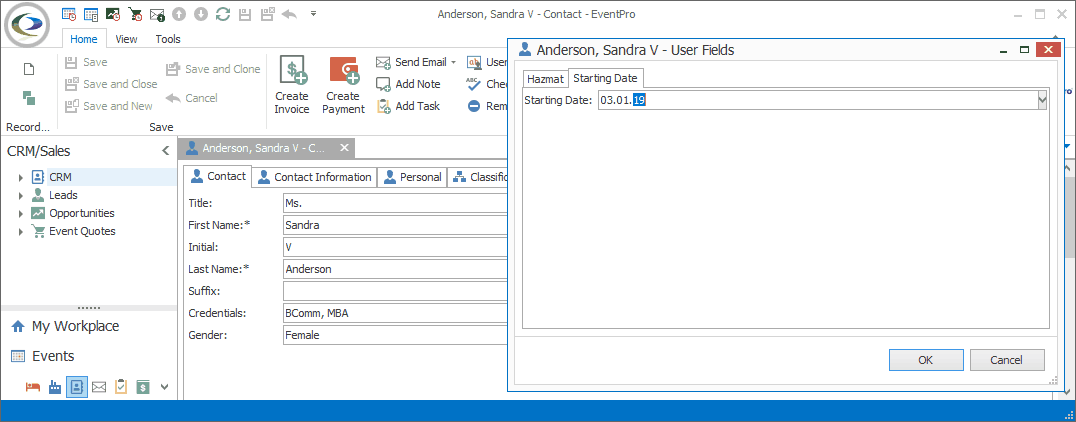Screen dimensions: 1076x422
Task: Expand the Leads tree node arrow
Action: pyautogui.click(x=21, y=196)
